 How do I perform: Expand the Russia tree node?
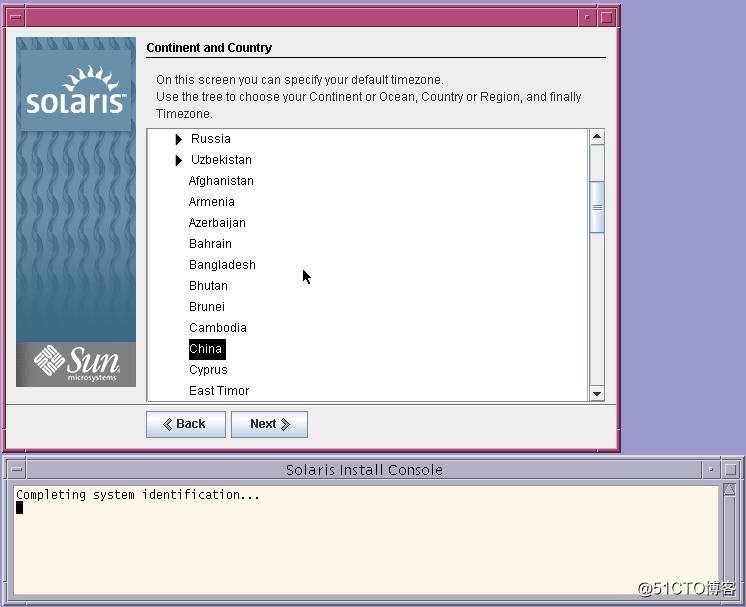[178, 139]
